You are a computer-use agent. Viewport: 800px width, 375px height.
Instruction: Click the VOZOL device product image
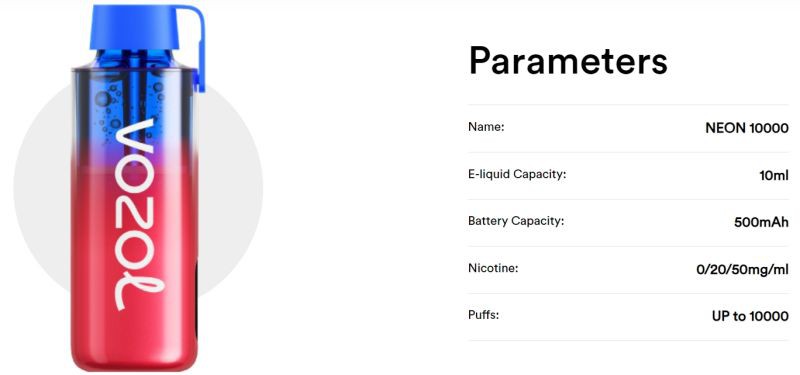138,188
